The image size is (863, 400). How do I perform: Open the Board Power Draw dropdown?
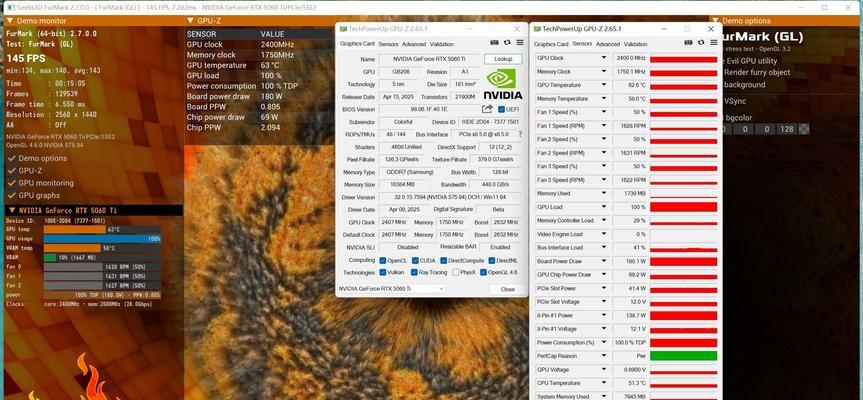(x=604, y=261)
